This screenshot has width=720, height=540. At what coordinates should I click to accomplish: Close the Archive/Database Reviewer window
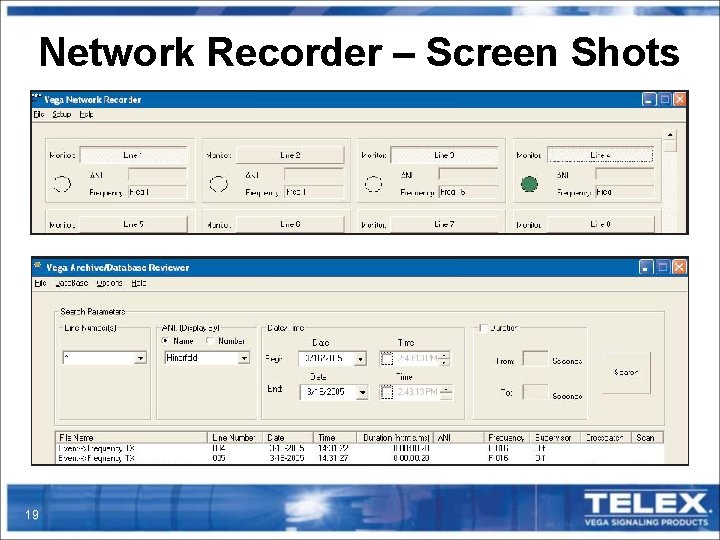[679, 267]
